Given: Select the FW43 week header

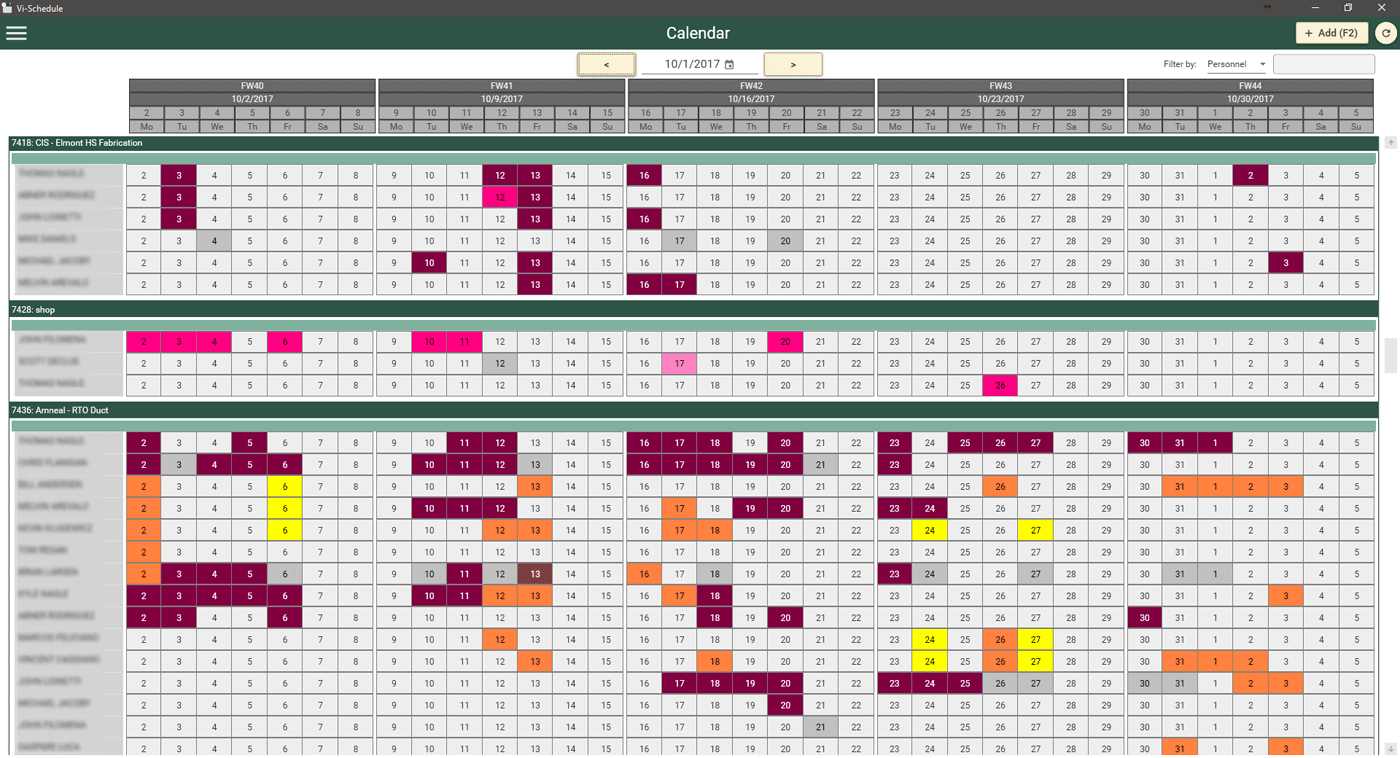Looking at the screenshot, I should click(1000, 86).
